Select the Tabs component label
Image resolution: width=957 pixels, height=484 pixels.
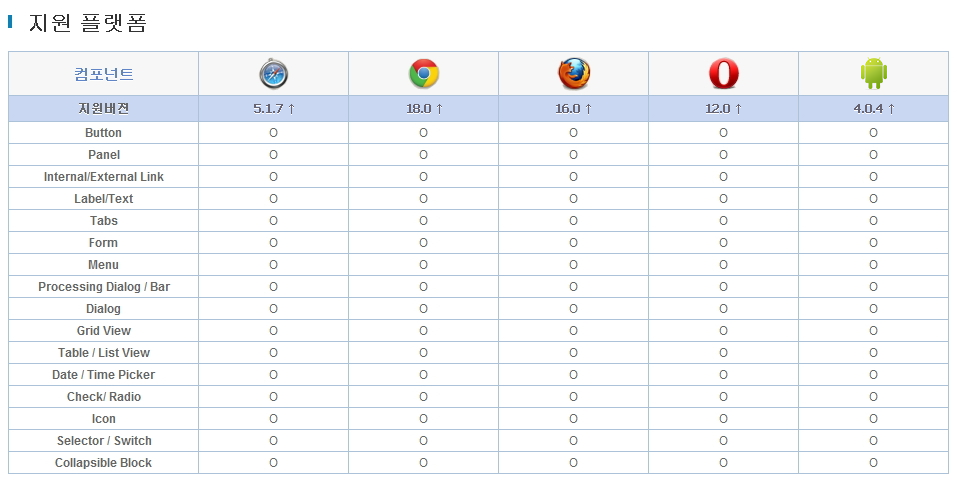pos(104,221)
